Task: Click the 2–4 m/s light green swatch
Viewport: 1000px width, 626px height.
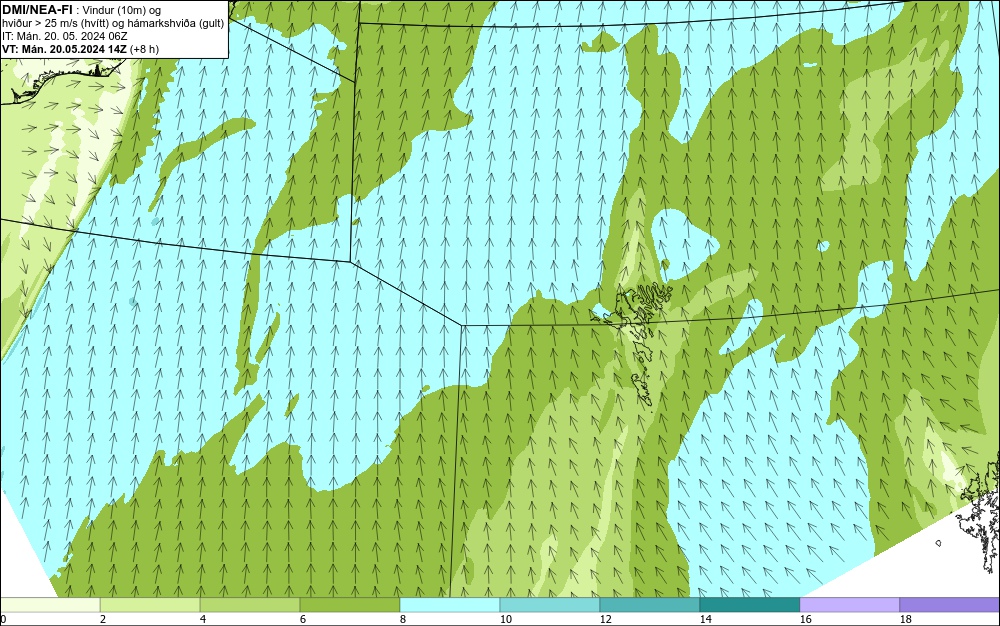Action: click(x=150, y=605)
